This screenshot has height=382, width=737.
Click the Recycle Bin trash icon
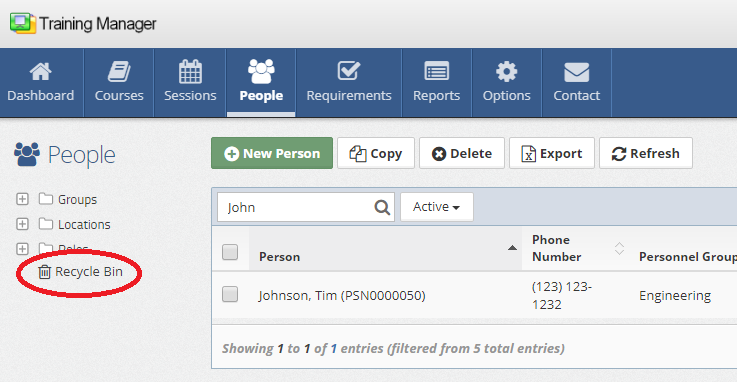(x=44, y=272)
